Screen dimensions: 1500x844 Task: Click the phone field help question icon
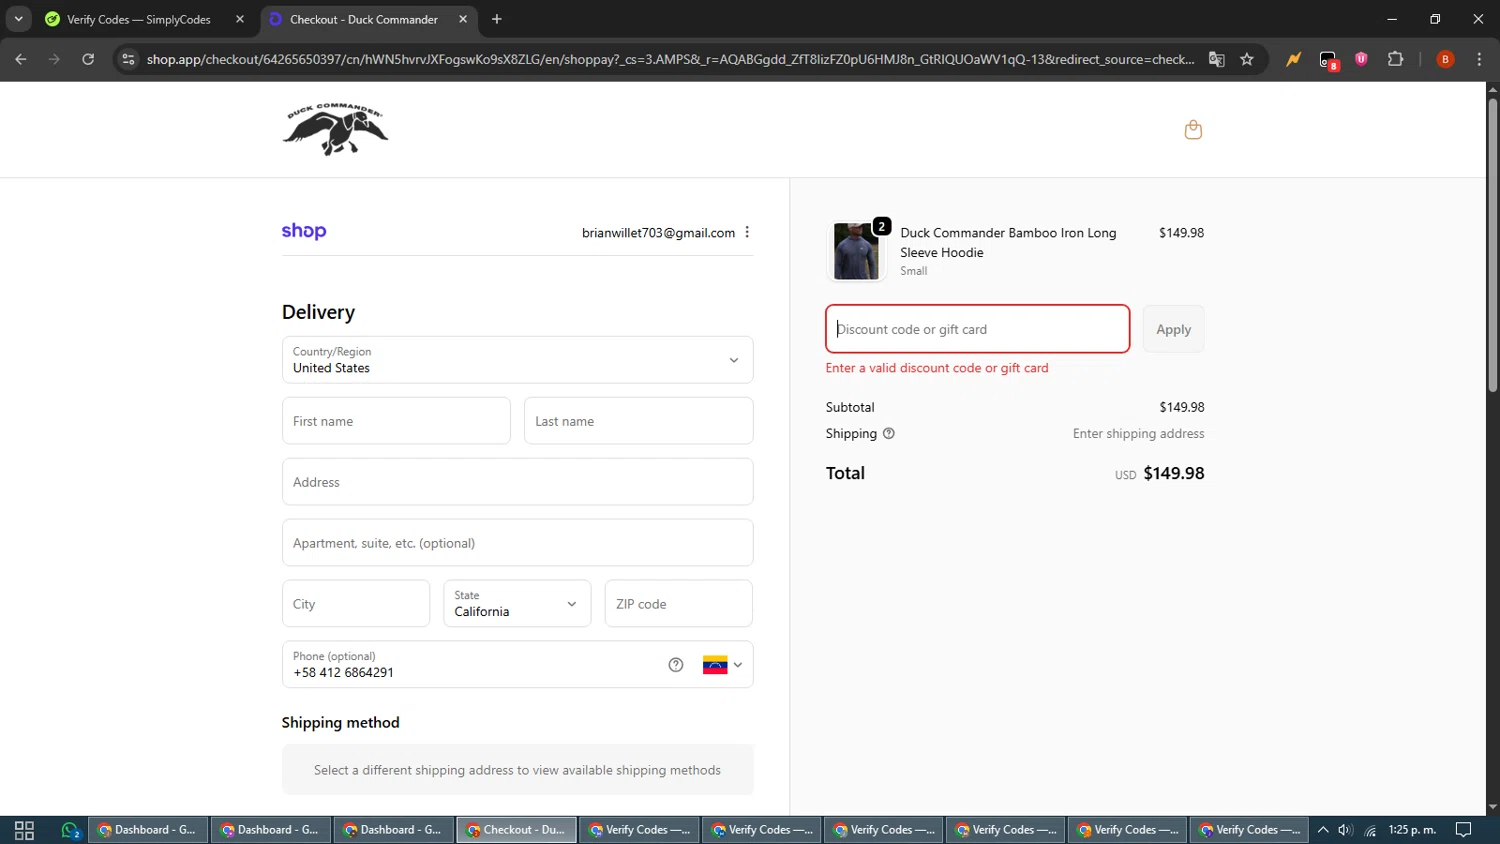676,665
